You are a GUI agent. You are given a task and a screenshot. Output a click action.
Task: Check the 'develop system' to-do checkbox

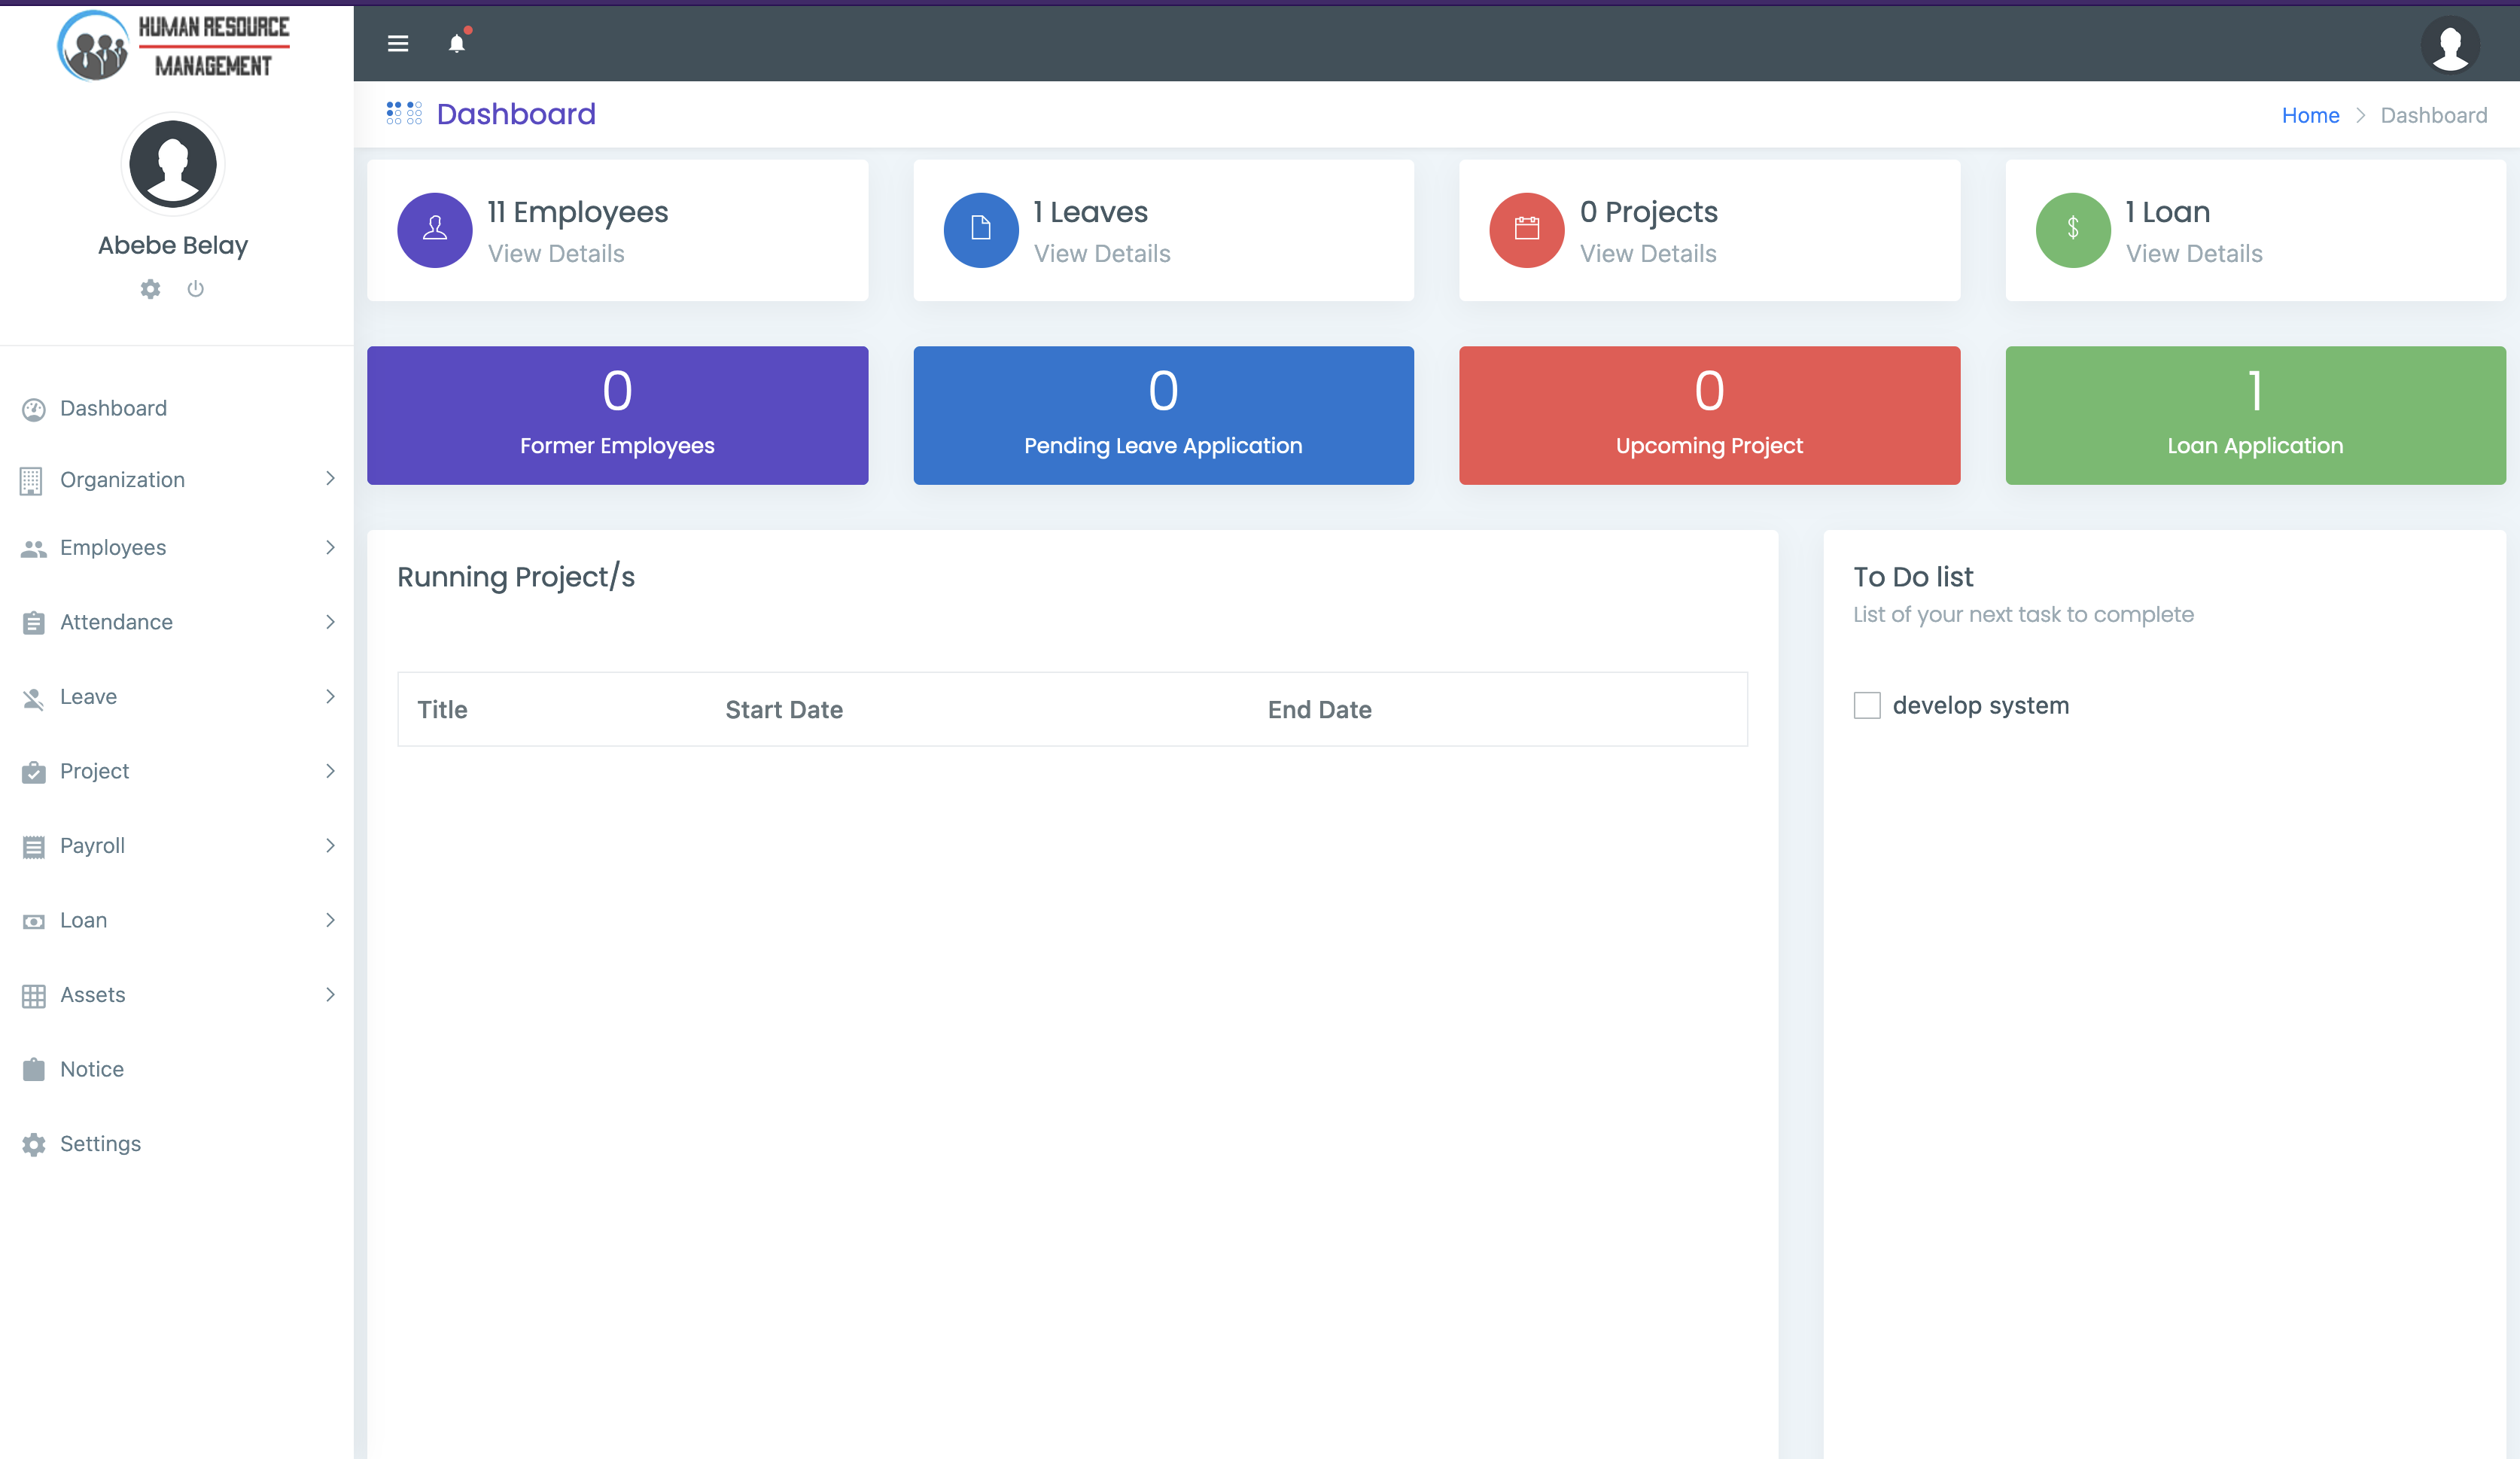(1867, 705)
